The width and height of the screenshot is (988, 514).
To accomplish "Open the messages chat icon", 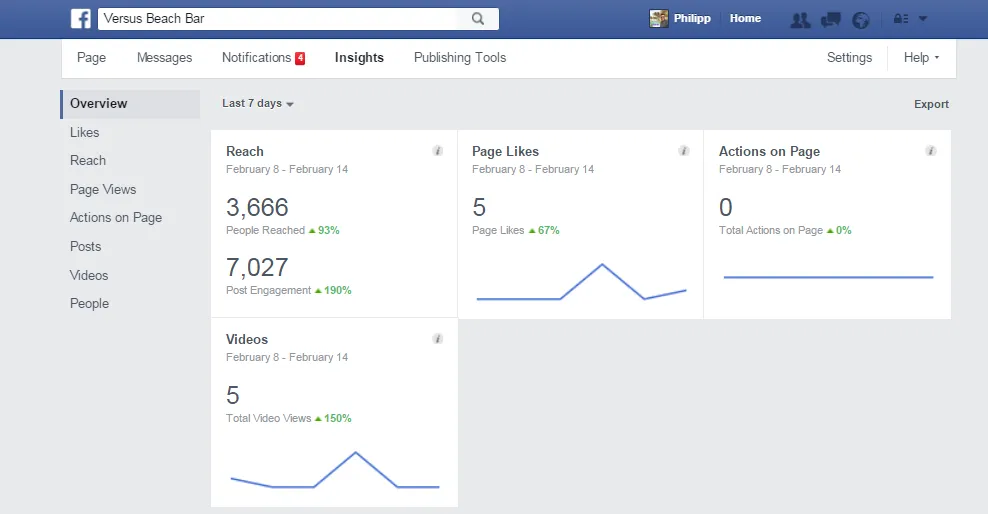I will click(x=830, y=20).
